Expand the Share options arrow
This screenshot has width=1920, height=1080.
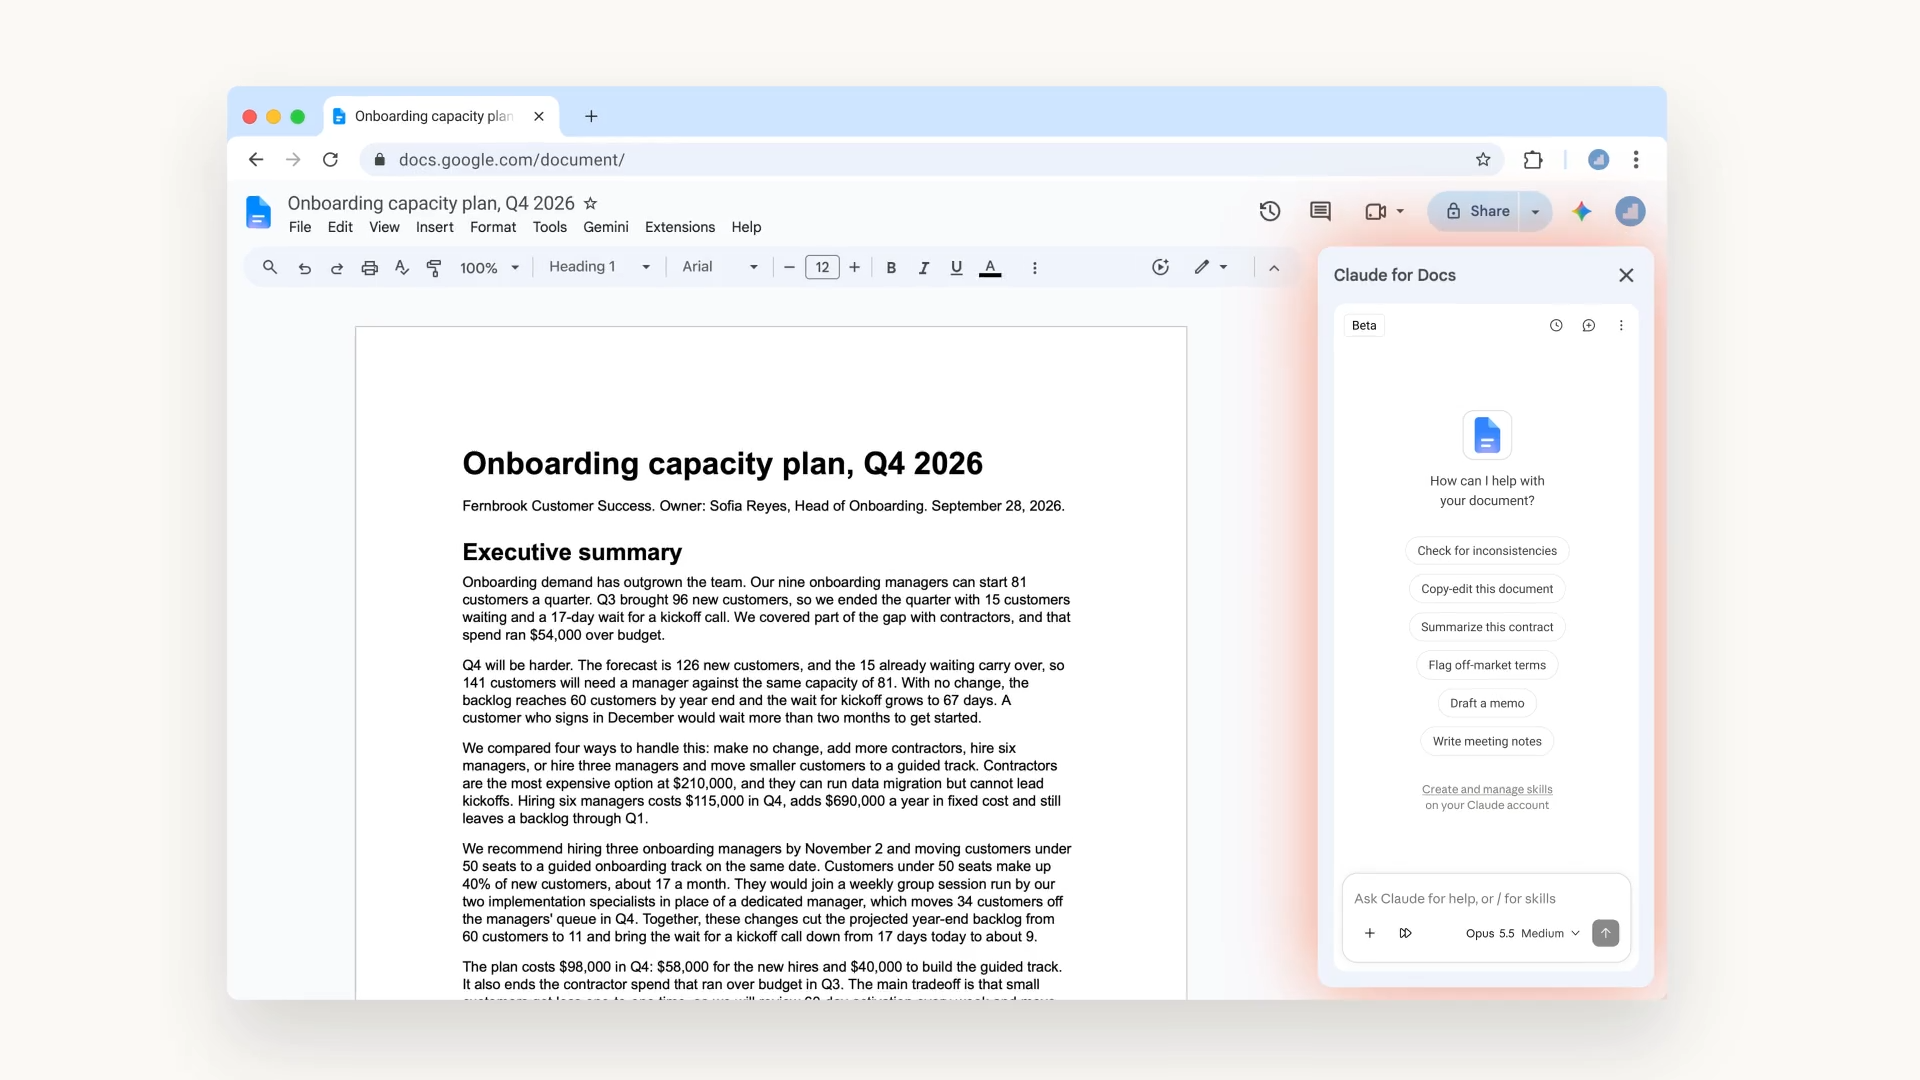[1535, 211]
